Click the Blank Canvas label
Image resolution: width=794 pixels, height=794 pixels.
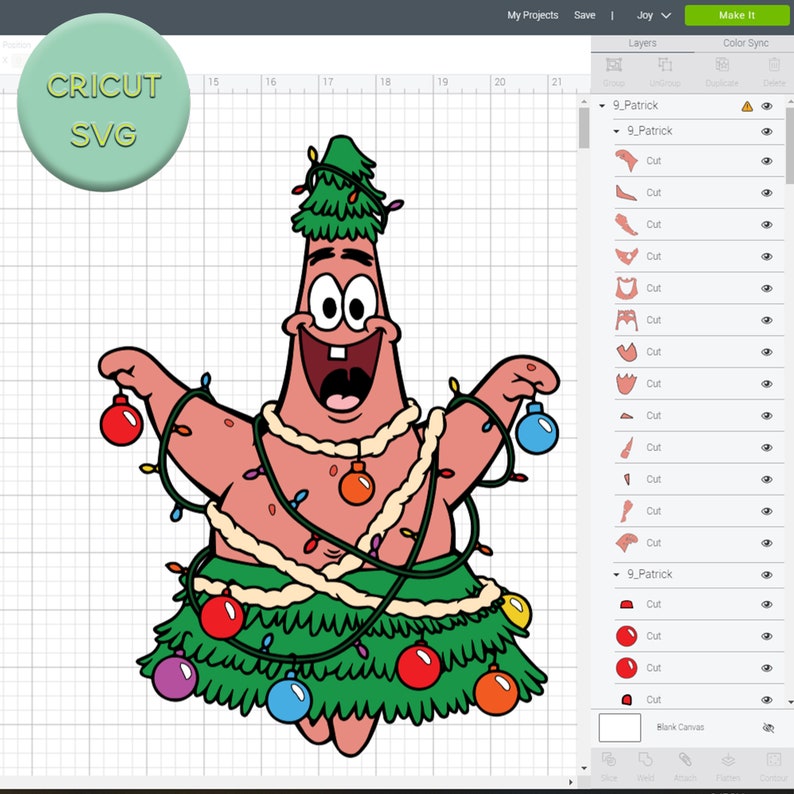(x=680, y=727)
